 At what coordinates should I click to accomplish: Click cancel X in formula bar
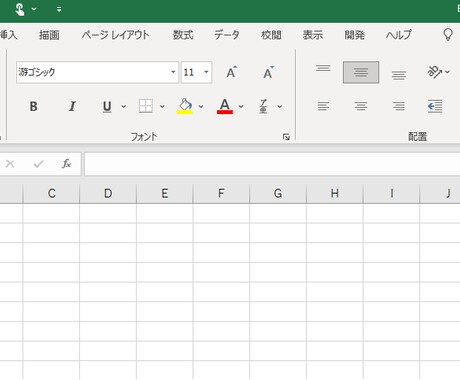[x=10, y=164]
